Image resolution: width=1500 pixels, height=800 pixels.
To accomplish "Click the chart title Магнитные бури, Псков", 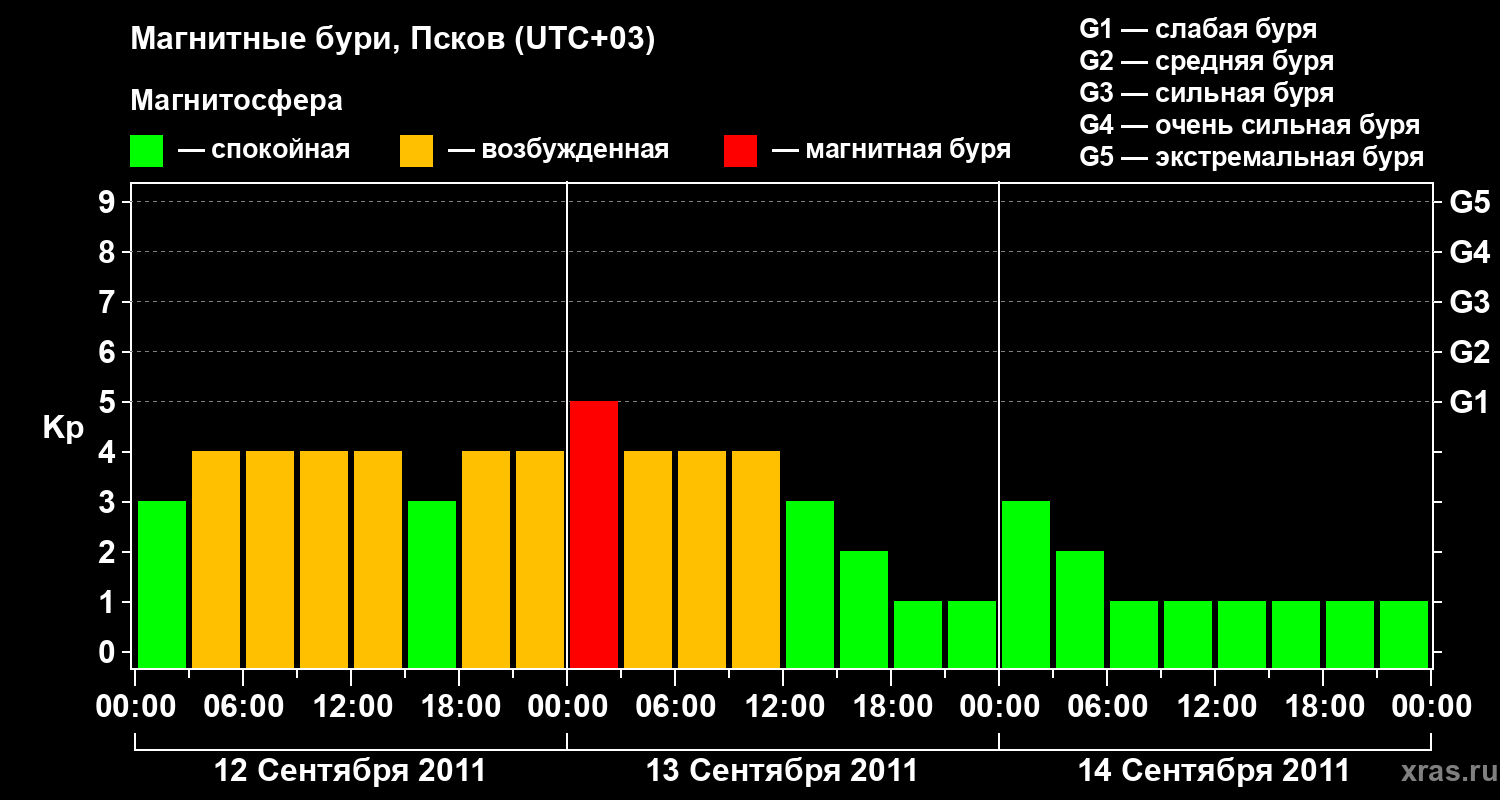I will point(393,40).
